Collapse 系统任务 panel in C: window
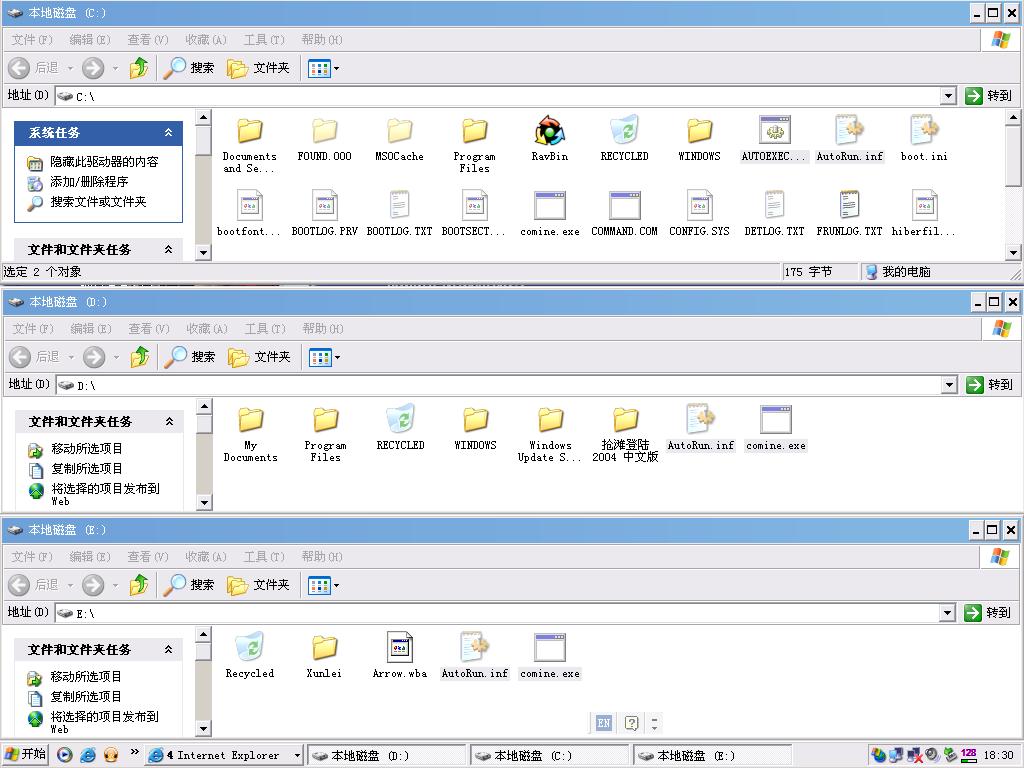1024x768 pixels. pos(168,133)
